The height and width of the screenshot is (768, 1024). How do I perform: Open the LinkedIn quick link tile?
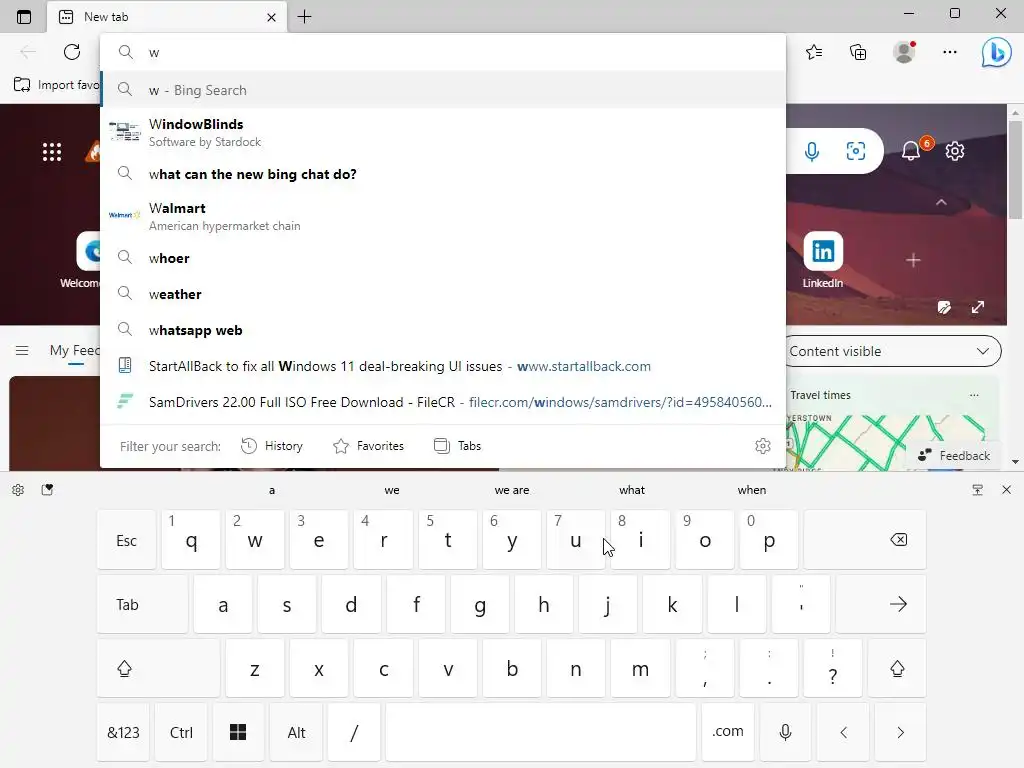click(823, 260)
